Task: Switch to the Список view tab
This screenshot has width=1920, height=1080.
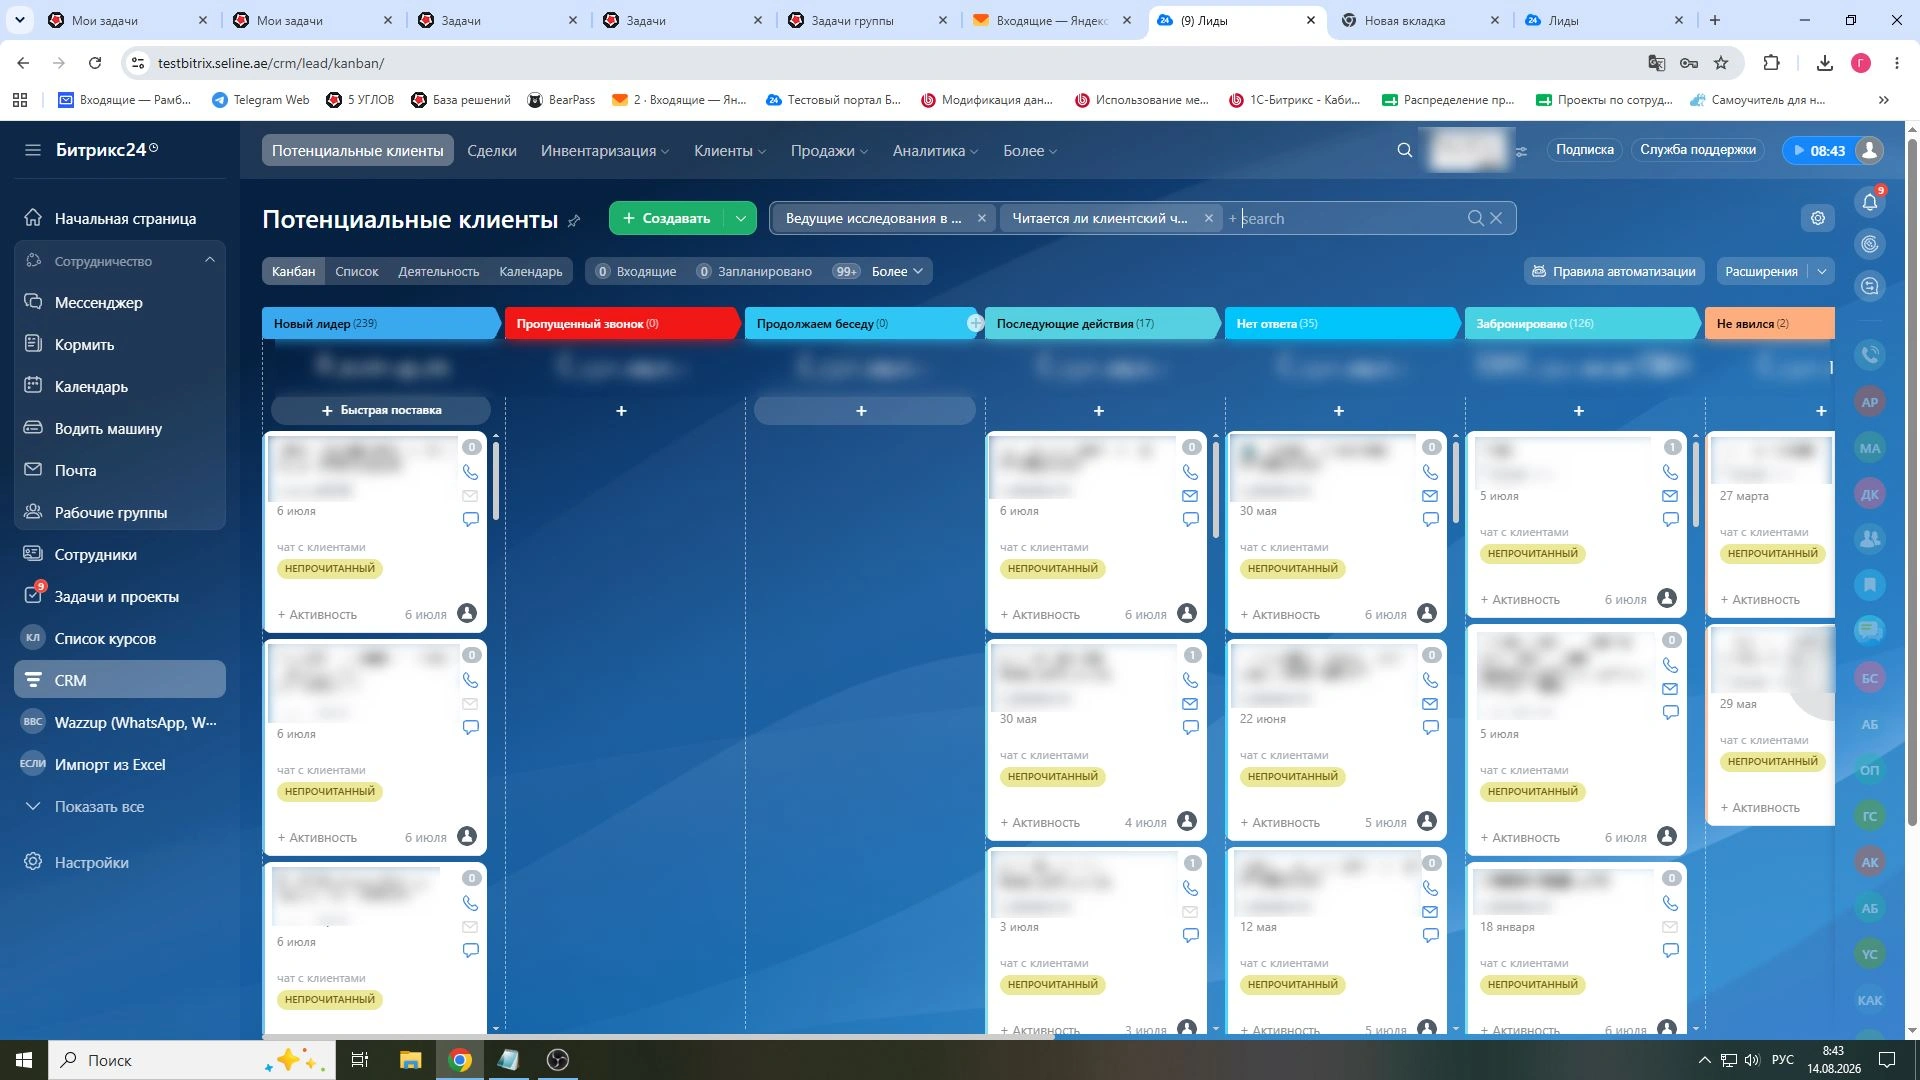Action: pyautogui.click(x=357, y=271)
